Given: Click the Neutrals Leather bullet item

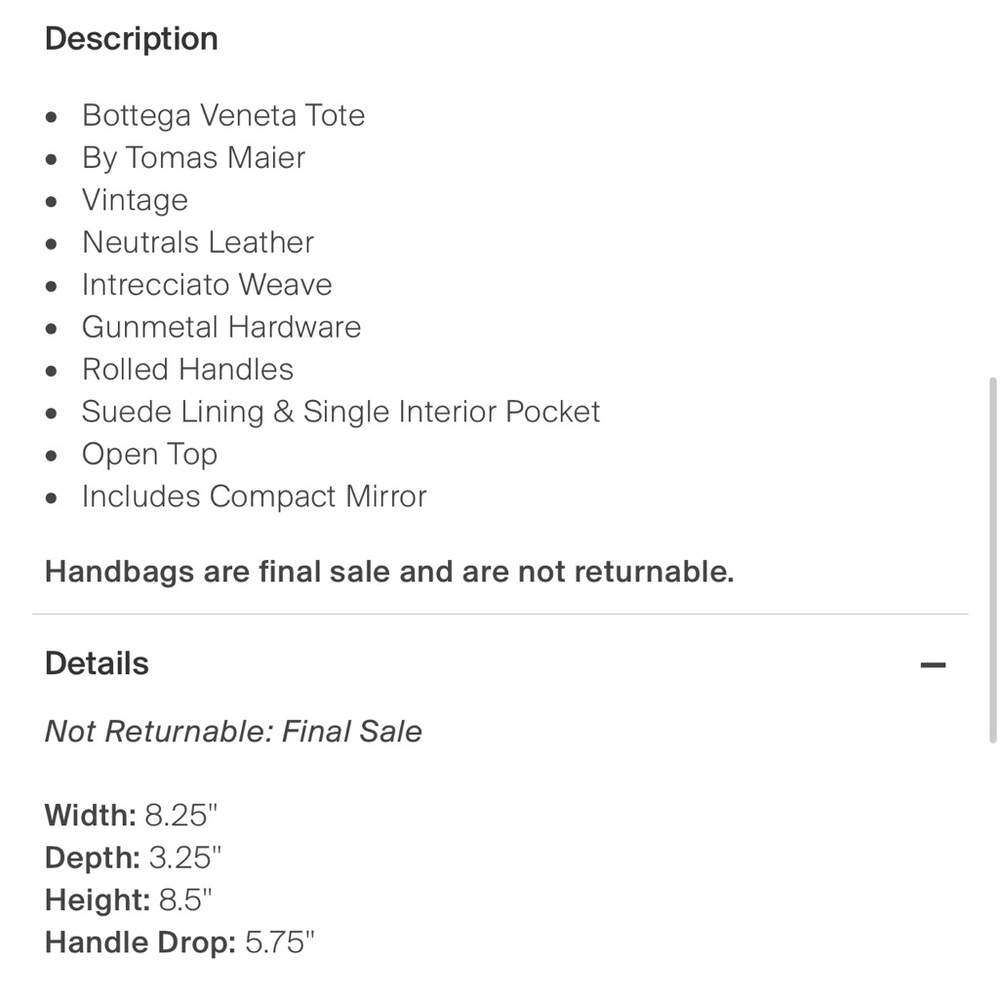Looking at the screenshot, I should pyautogui.click(x=198, y=242).
